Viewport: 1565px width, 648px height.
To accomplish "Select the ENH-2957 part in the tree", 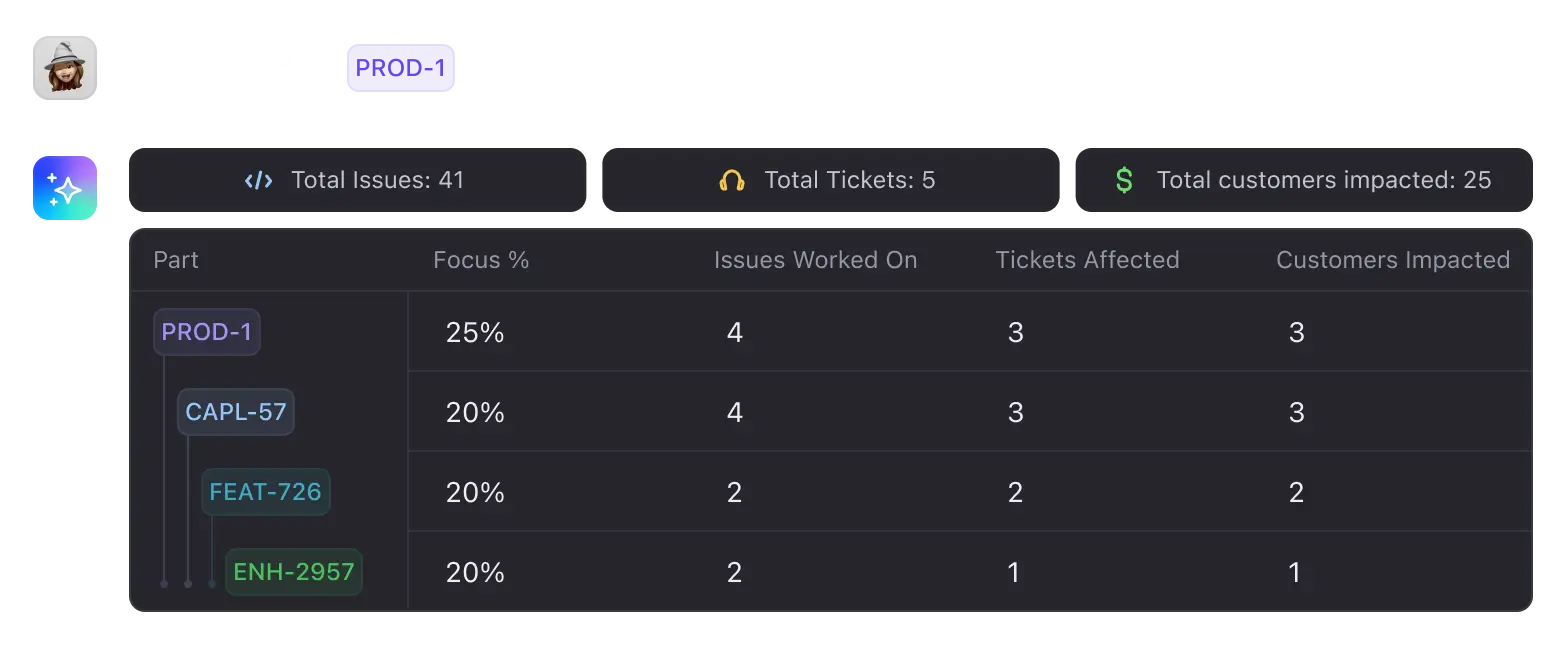I will point(294,572).
